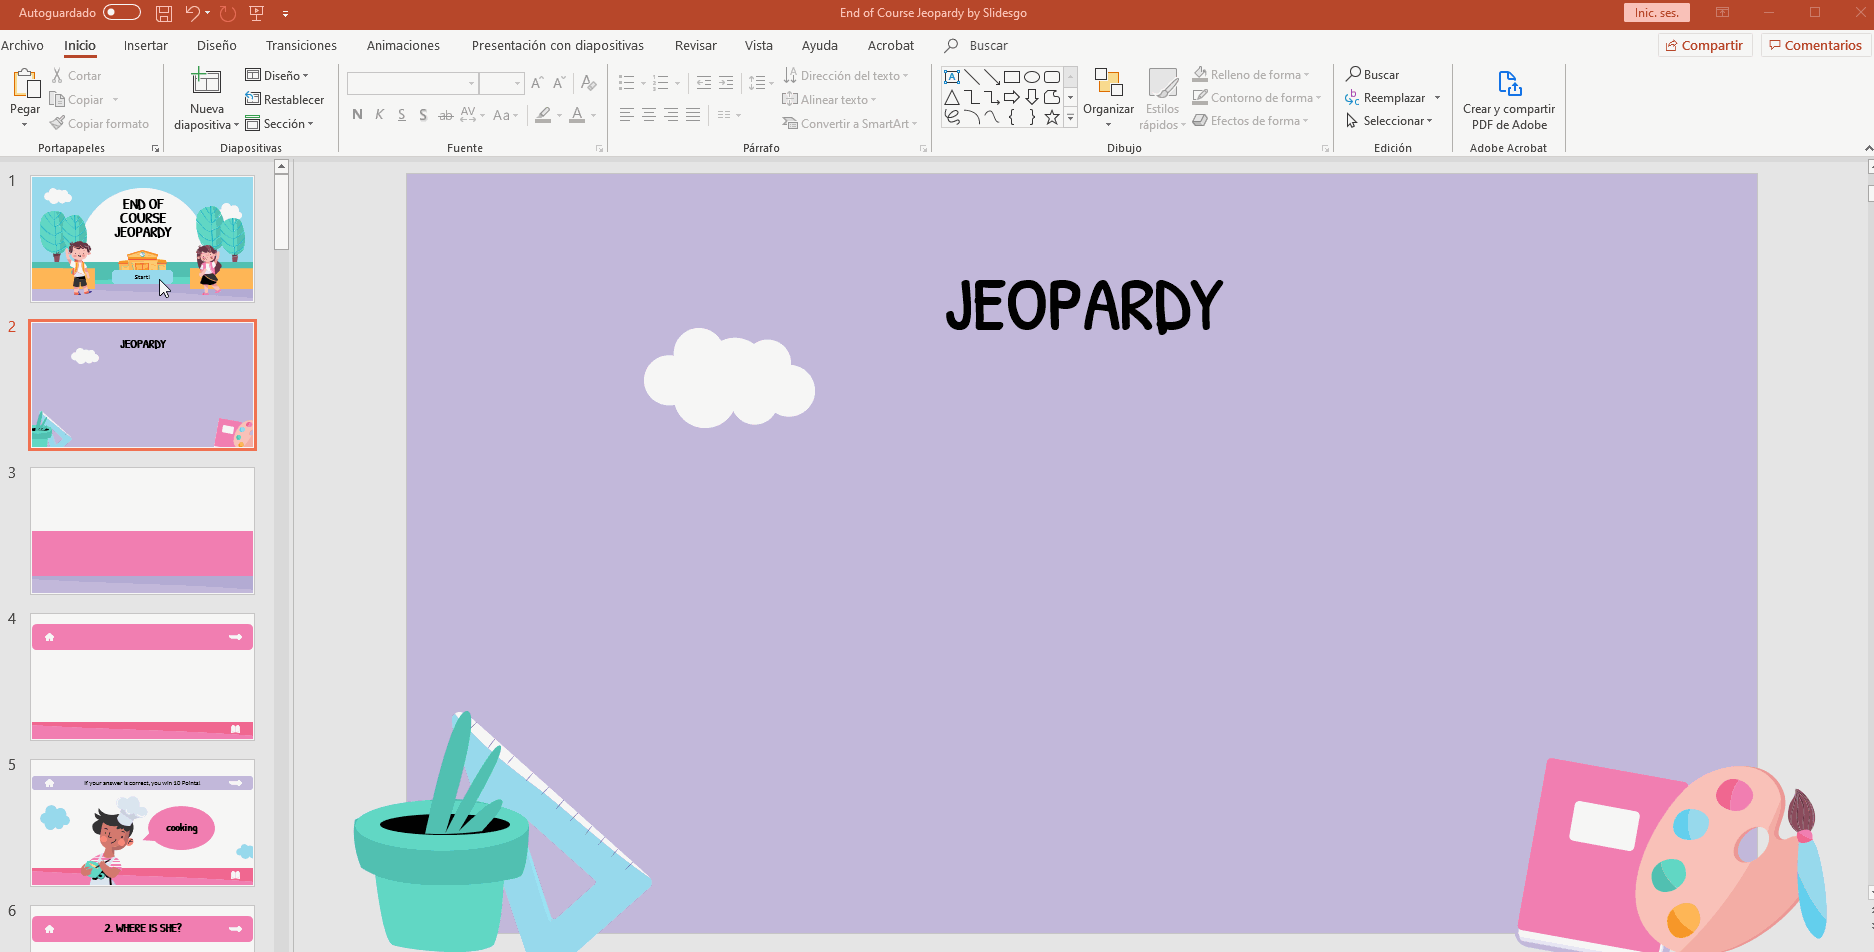
Task: Open Relleno de forma dropdown
Action: pyautogui.click(x=1251, y=75)
